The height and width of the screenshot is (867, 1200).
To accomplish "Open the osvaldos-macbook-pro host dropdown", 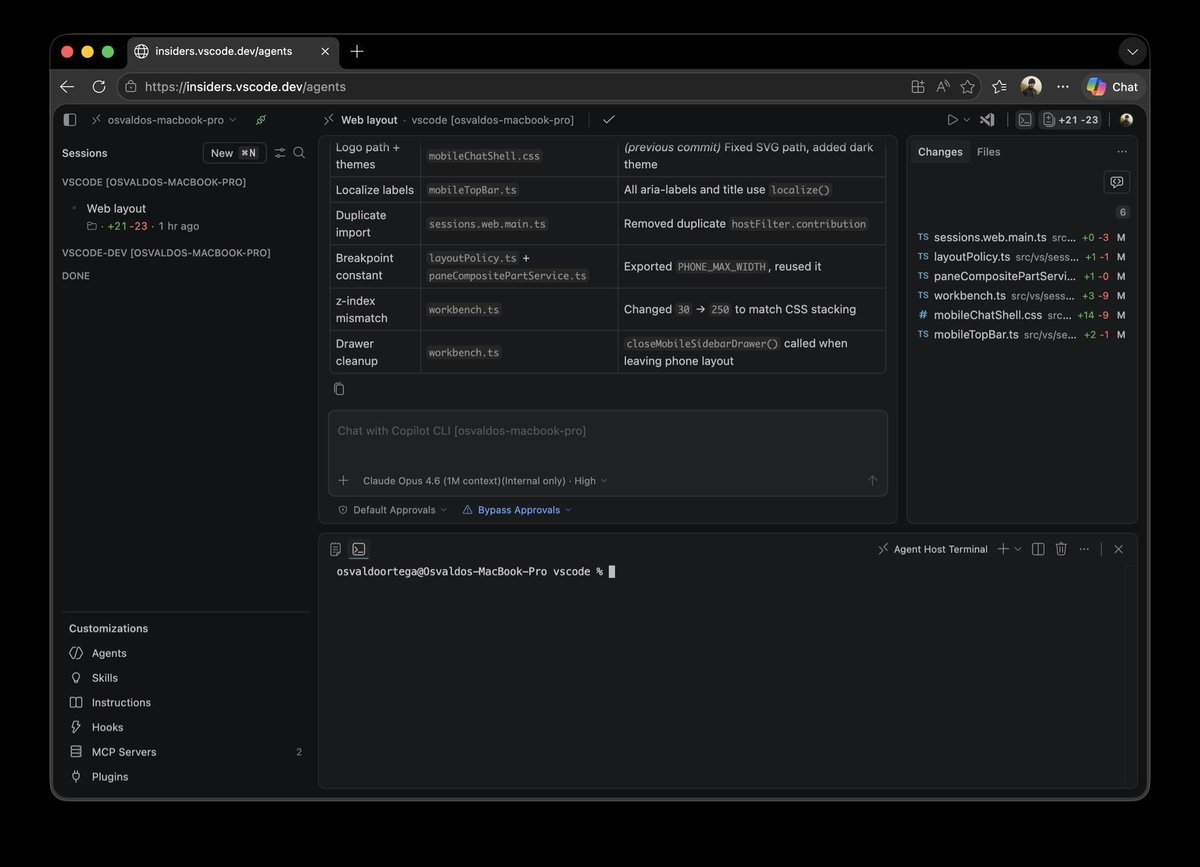I will point(164,120).
